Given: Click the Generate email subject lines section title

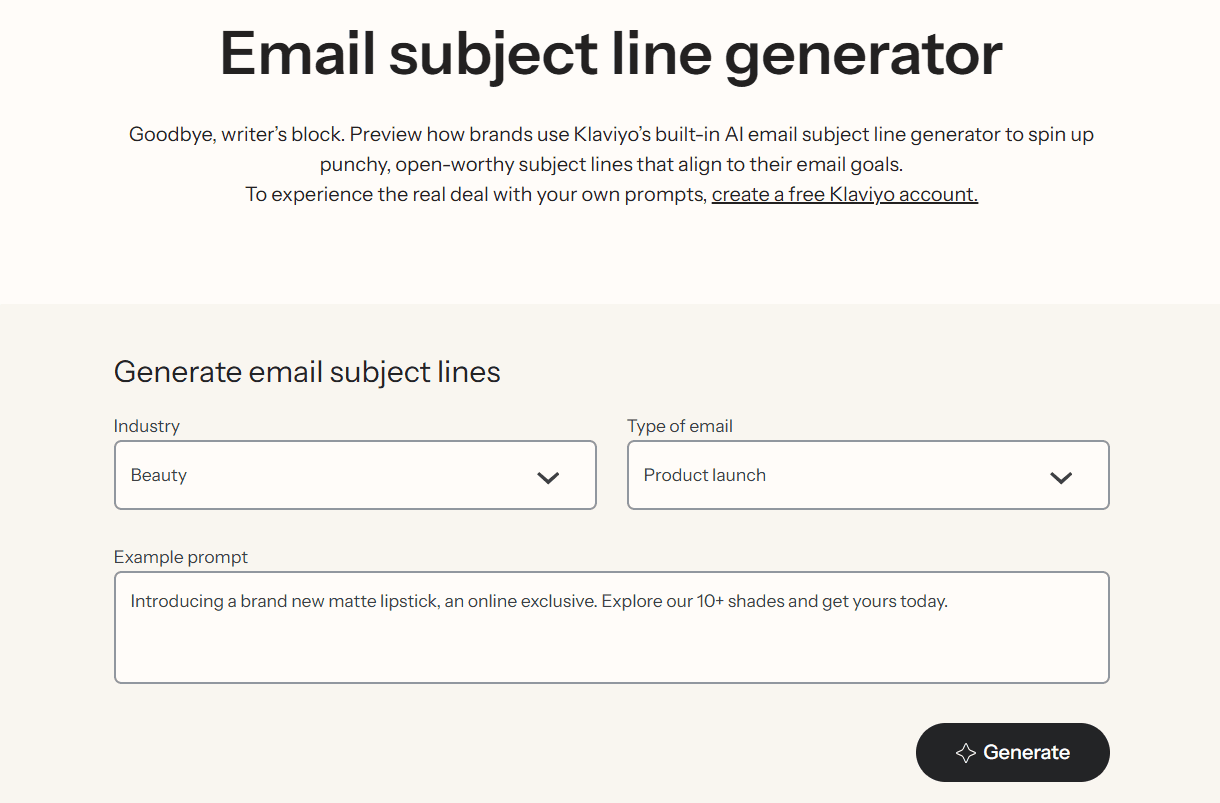Looking at the screenshot, I should [307, 371].
